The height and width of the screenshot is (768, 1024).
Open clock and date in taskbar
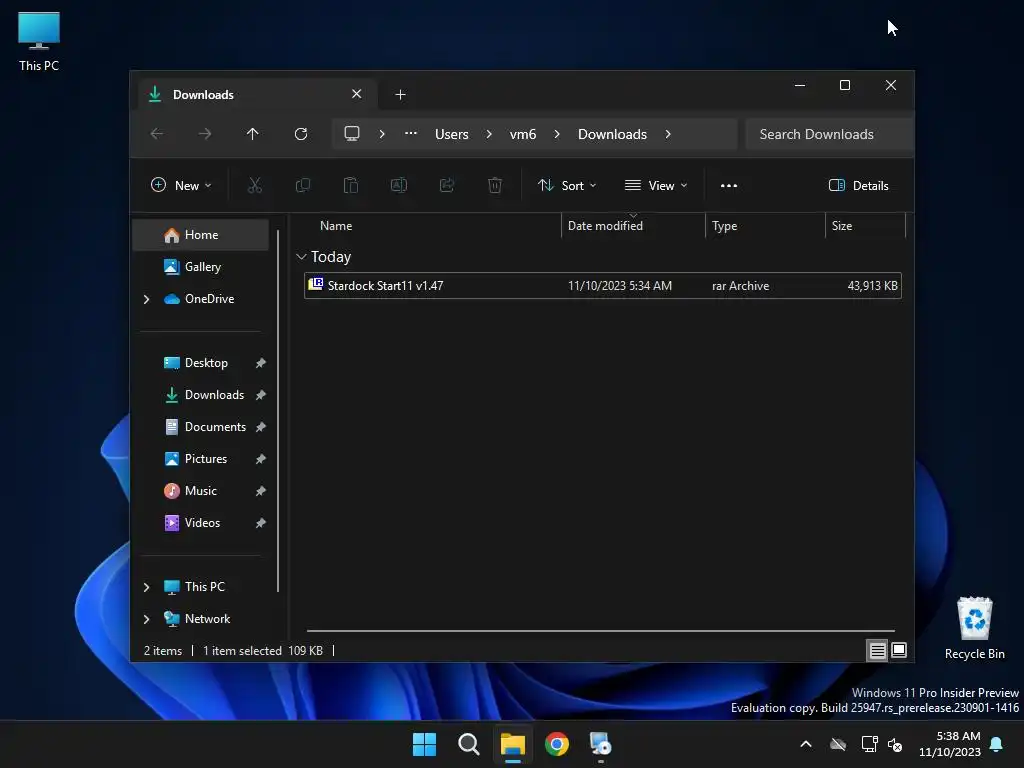point(950,744)
